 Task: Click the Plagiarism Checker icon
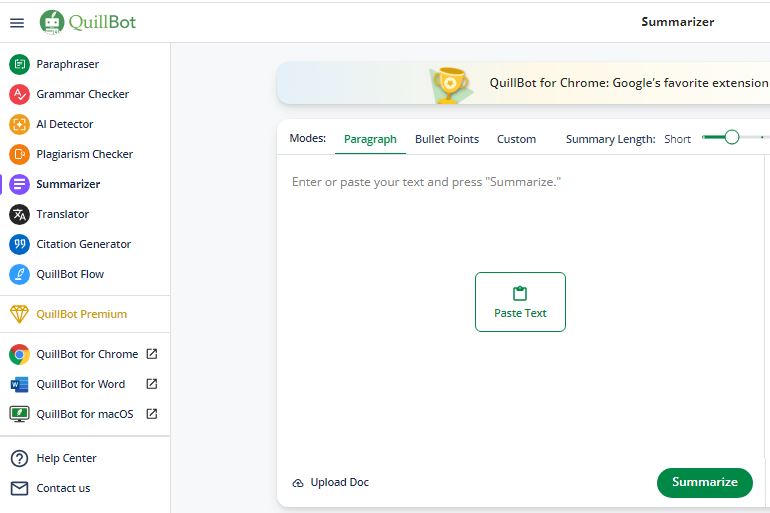(20, 154)
